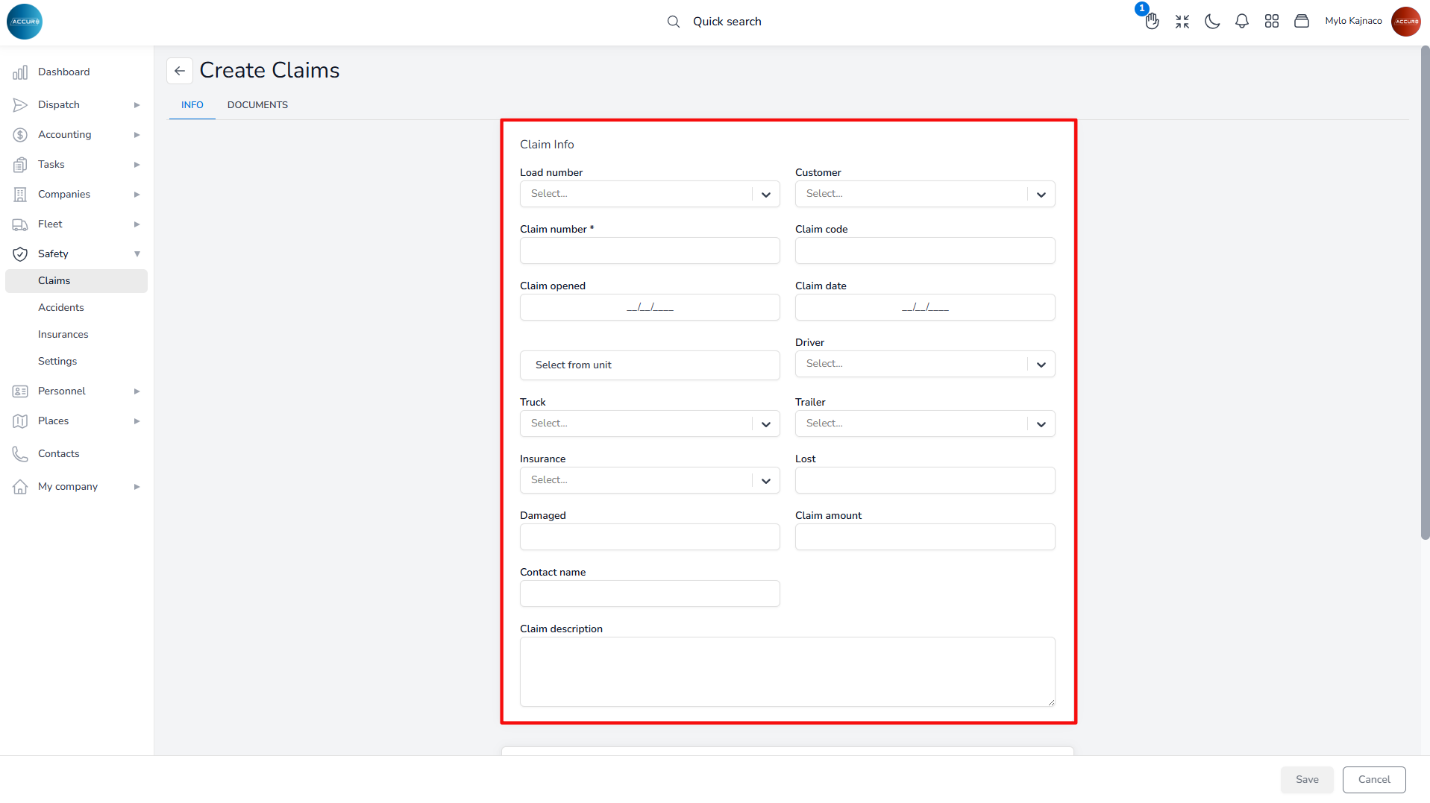Click the Claim description text area
The width and height of the screenshot is (1430, 803).
click(x=787, y=672)
